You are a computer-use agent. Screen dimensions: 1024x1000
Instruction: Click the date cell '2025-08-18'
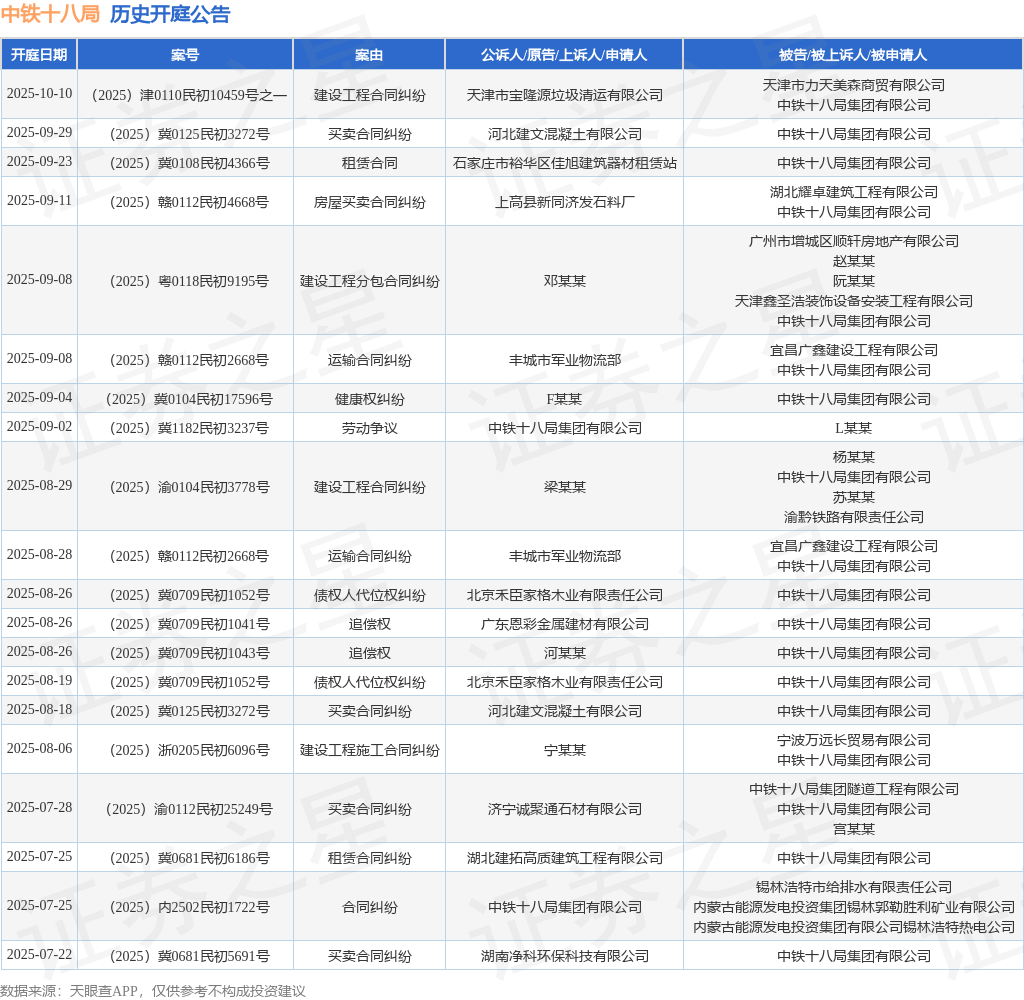39,709
